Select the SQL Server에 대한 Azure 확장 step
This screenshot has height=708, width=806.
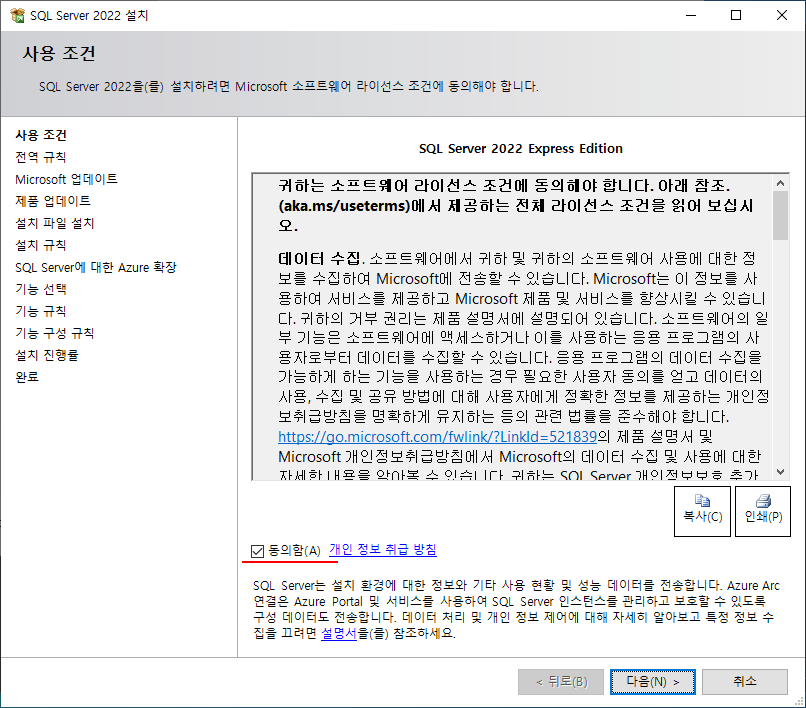[96, 267]
